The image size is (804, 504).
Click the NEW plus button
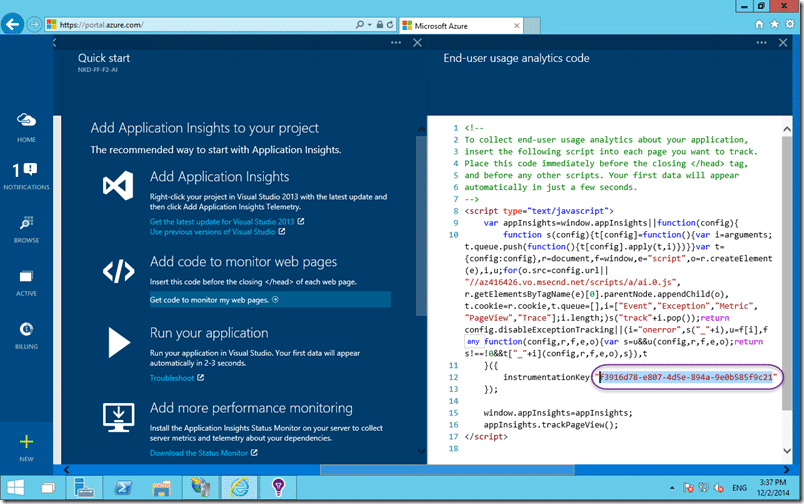[x=26, y=447]
